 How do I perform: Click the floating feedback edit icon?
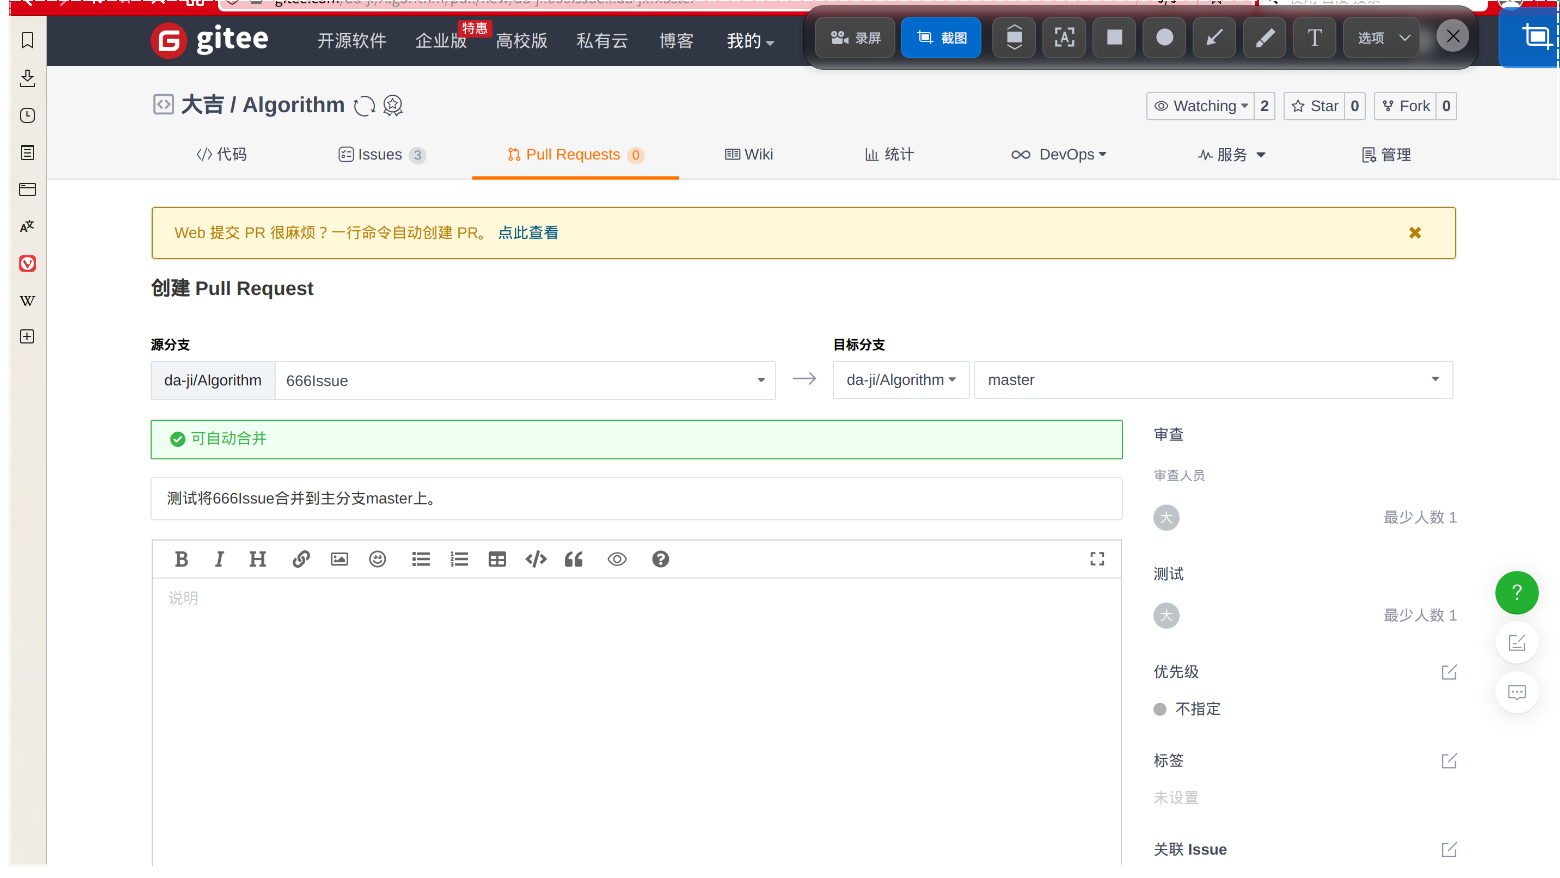[x=1517, y=643]
